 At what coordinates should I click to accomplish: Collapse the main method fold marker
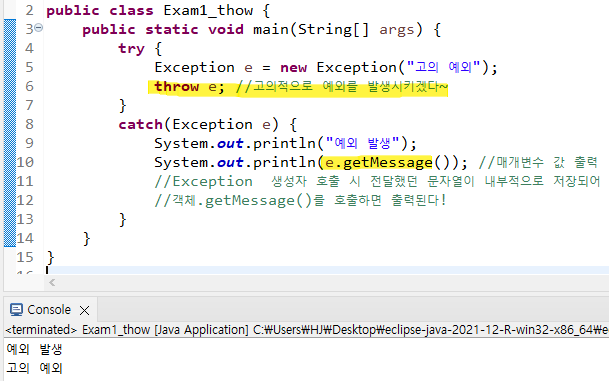coord(38,28)
